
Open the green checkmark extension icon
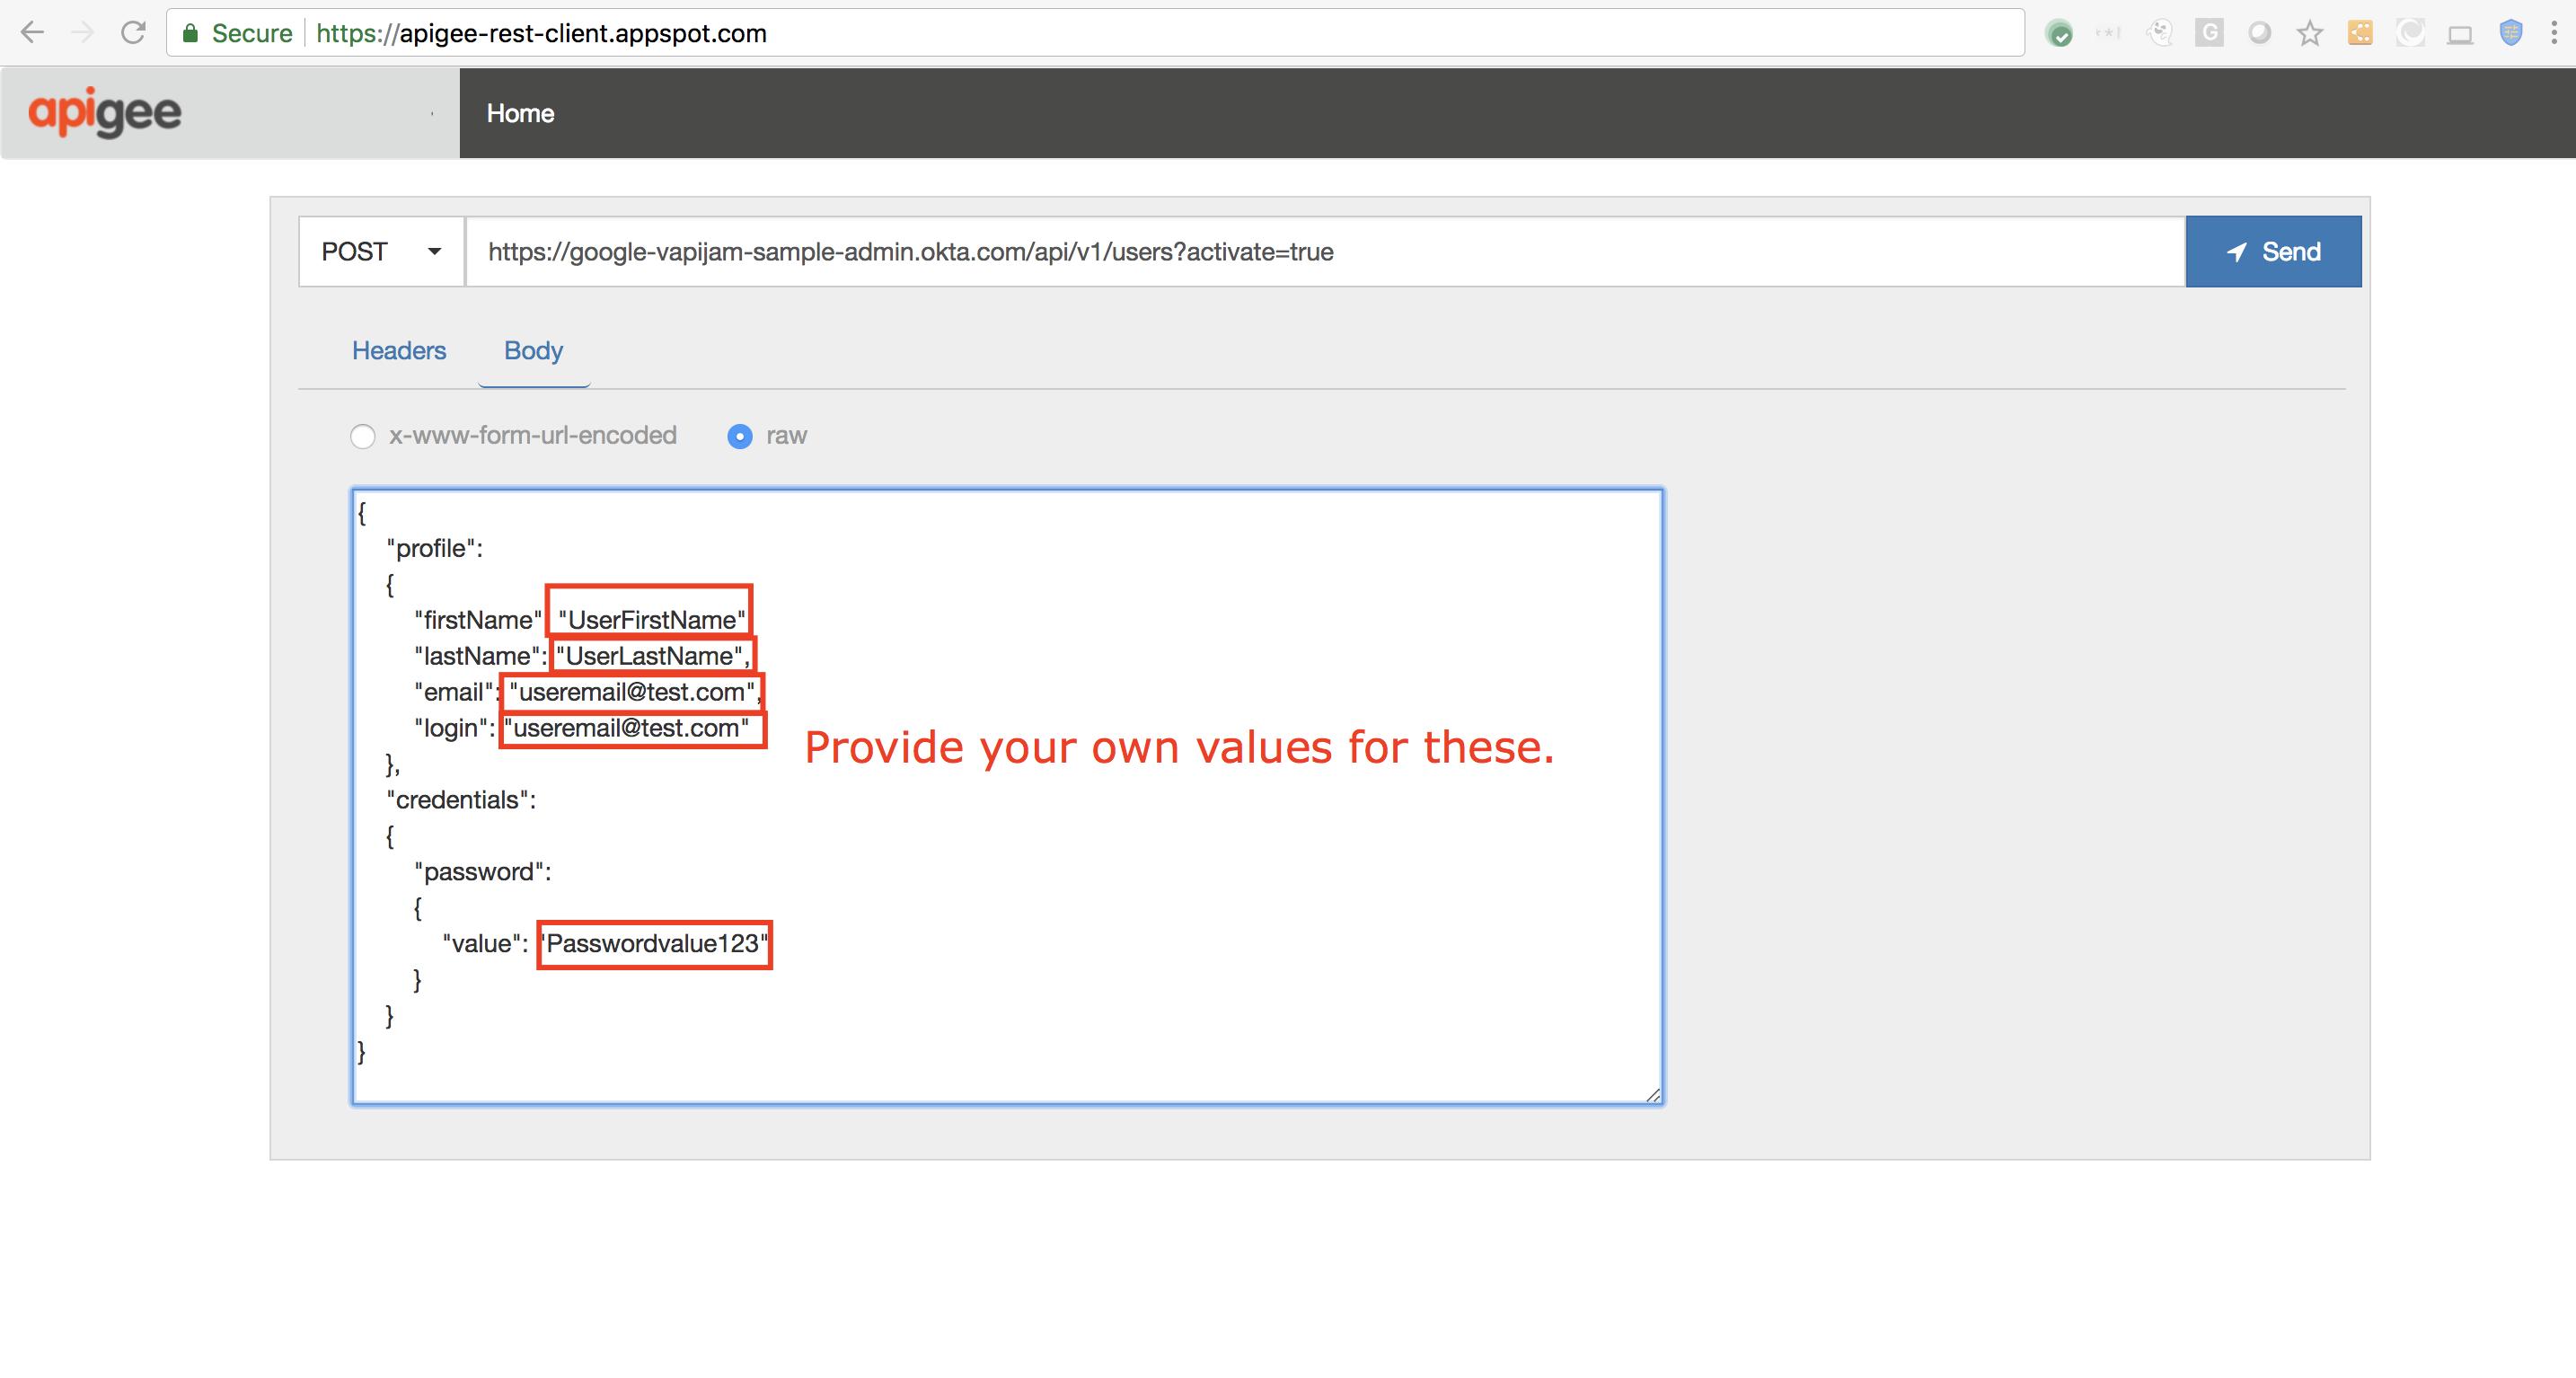pyautogui.click(x=2059, y=33)
